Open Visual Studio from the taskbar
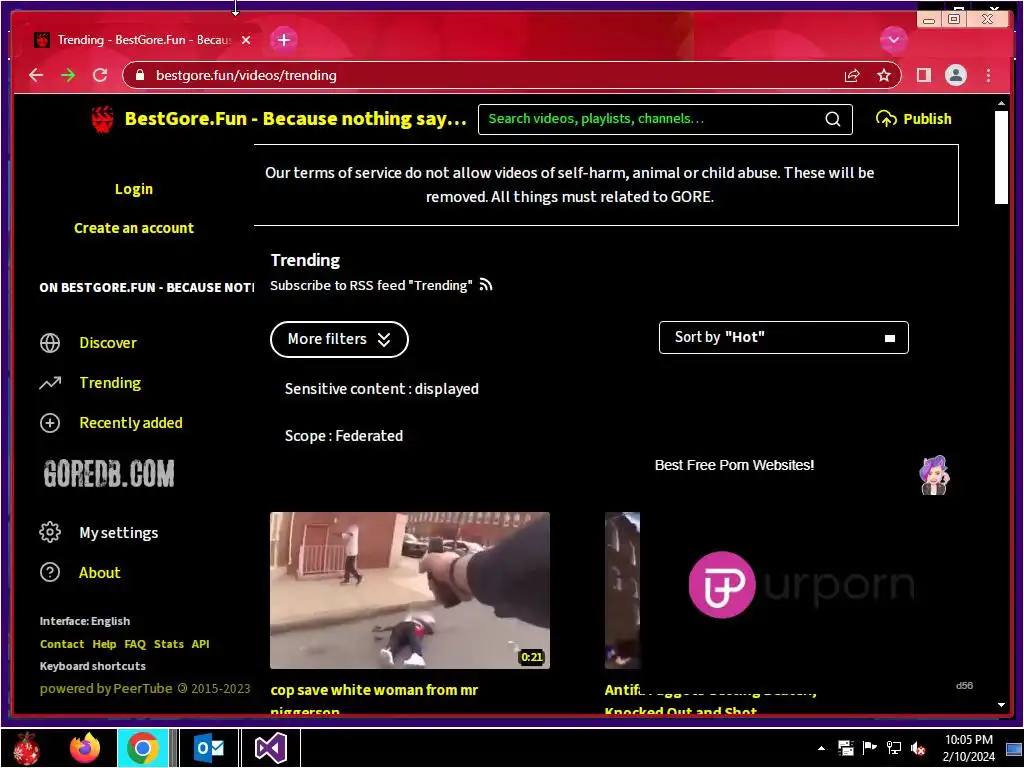This screenshot has height=768, width=1024. tap(270, 748)
